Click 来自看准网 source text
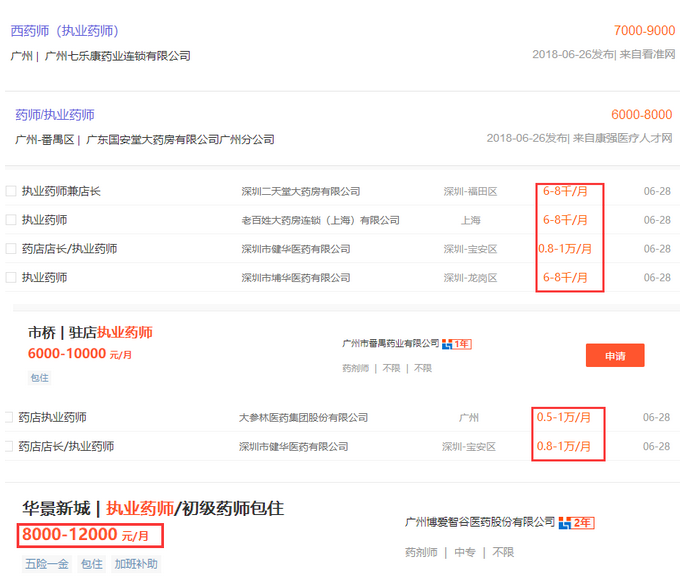Screen dimensions: 680x584 (x=647, y=54)
